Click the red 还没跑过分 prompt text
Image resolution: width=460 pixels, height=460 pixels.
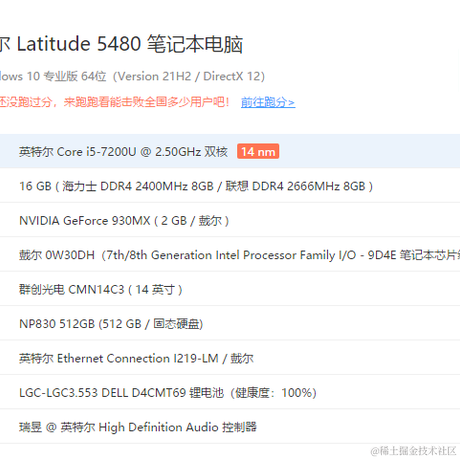tap(115, 102)
